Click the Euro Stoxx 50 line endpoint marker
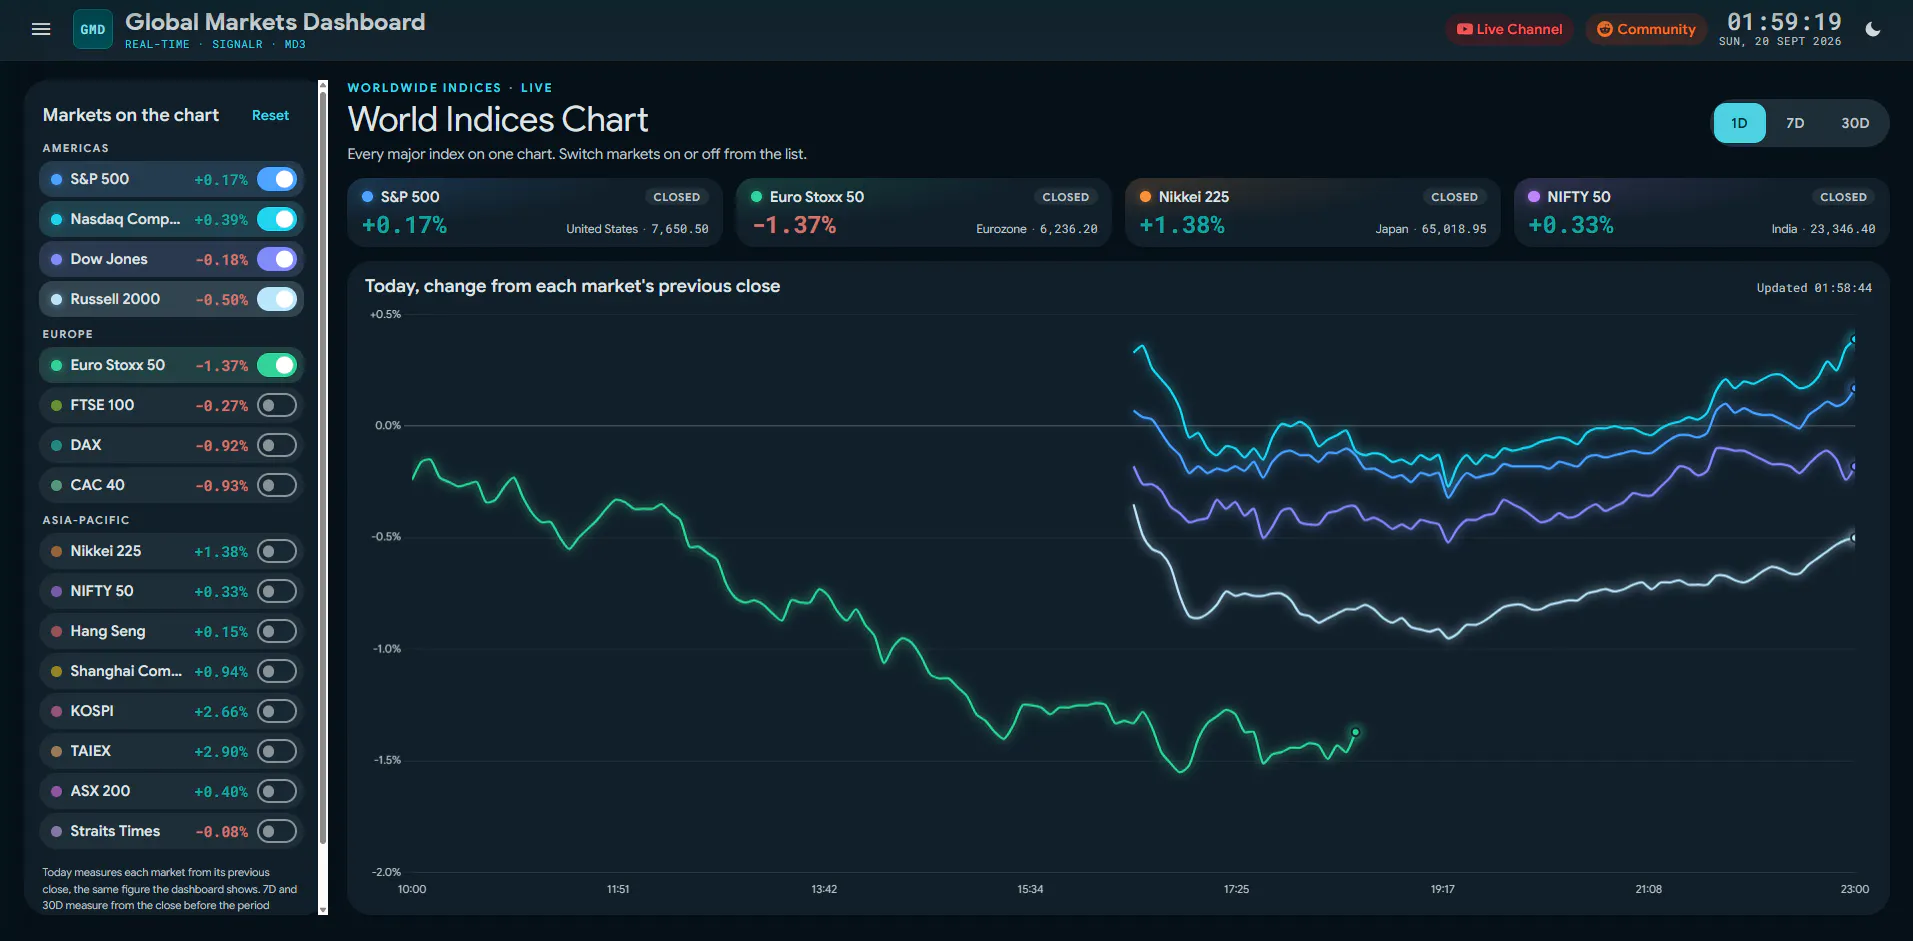The height and width of the screenshot is (941, 1913). [1356, 732]
